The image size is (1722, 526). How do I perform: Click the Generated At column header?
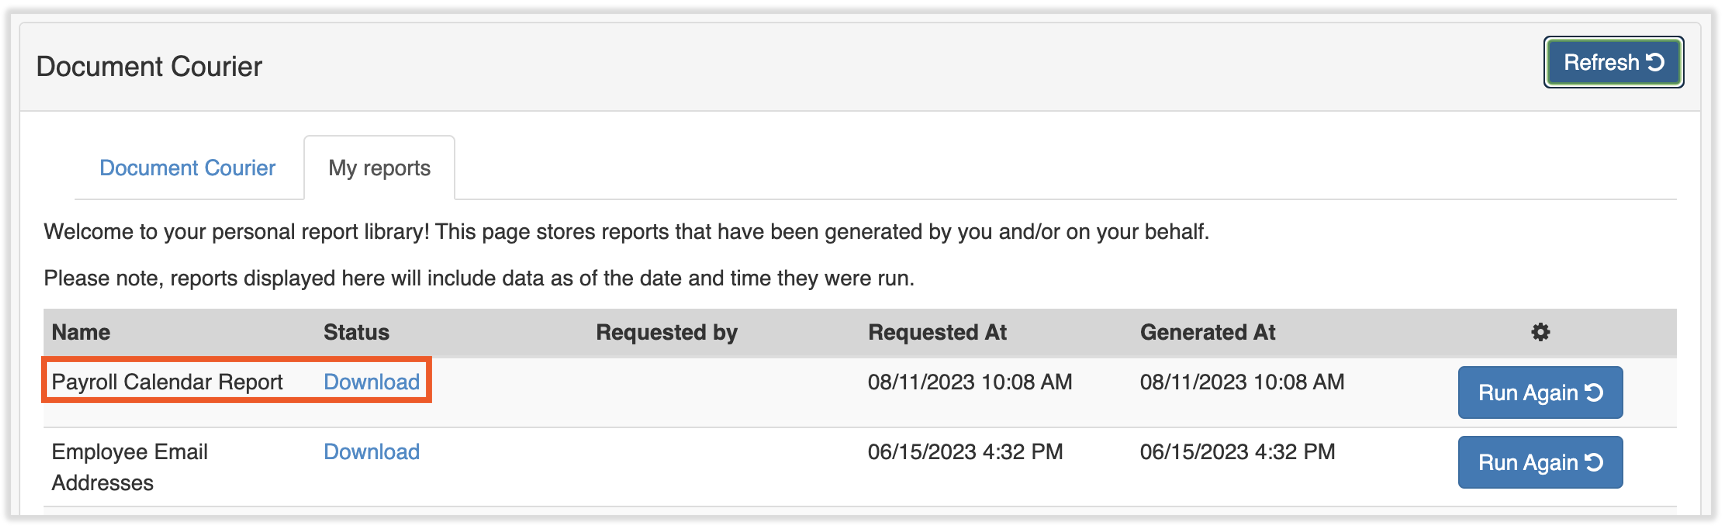(x=1207, y=332)
